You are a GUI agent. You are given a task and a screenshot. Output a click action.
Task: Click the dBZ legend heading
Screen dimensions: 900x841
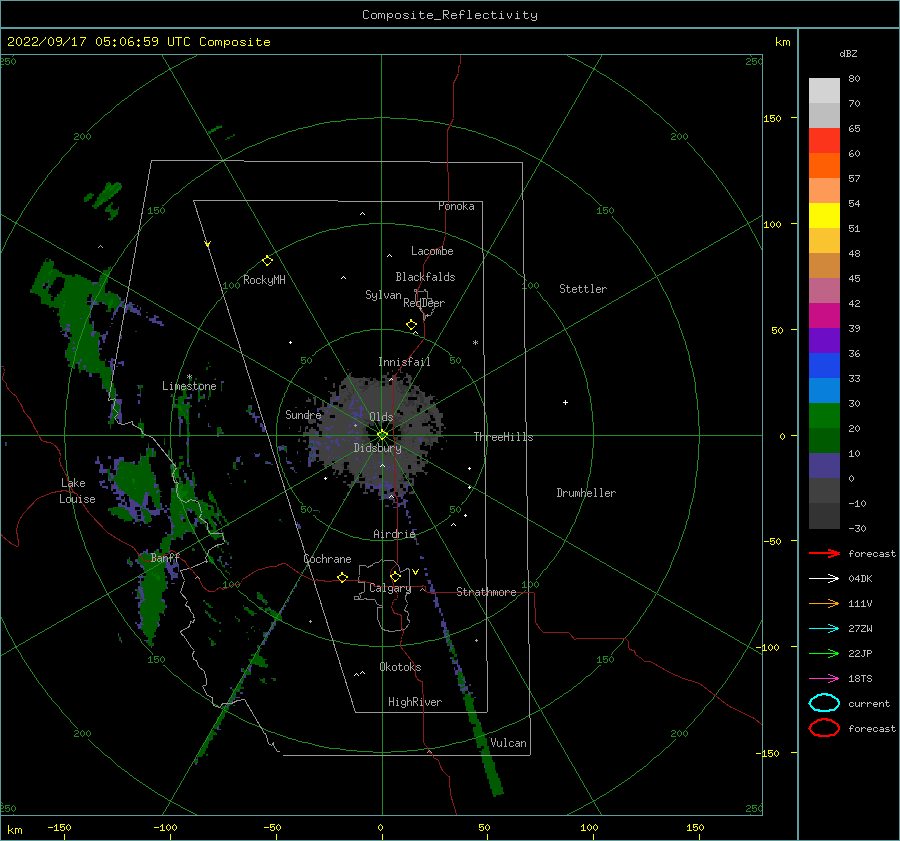coord(848,53)
